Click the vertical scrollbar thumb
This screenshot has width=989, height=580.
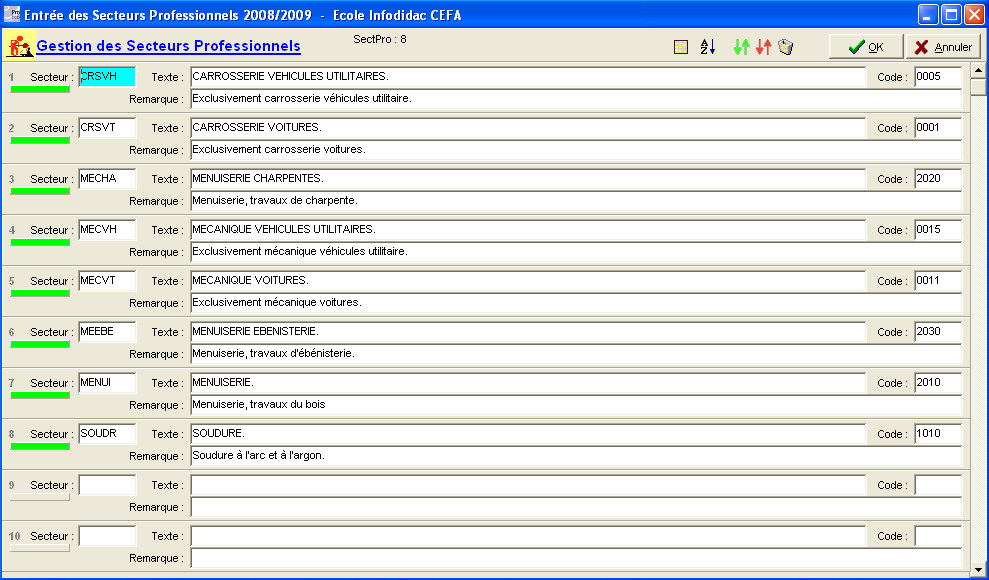click(x=978, y=86)
